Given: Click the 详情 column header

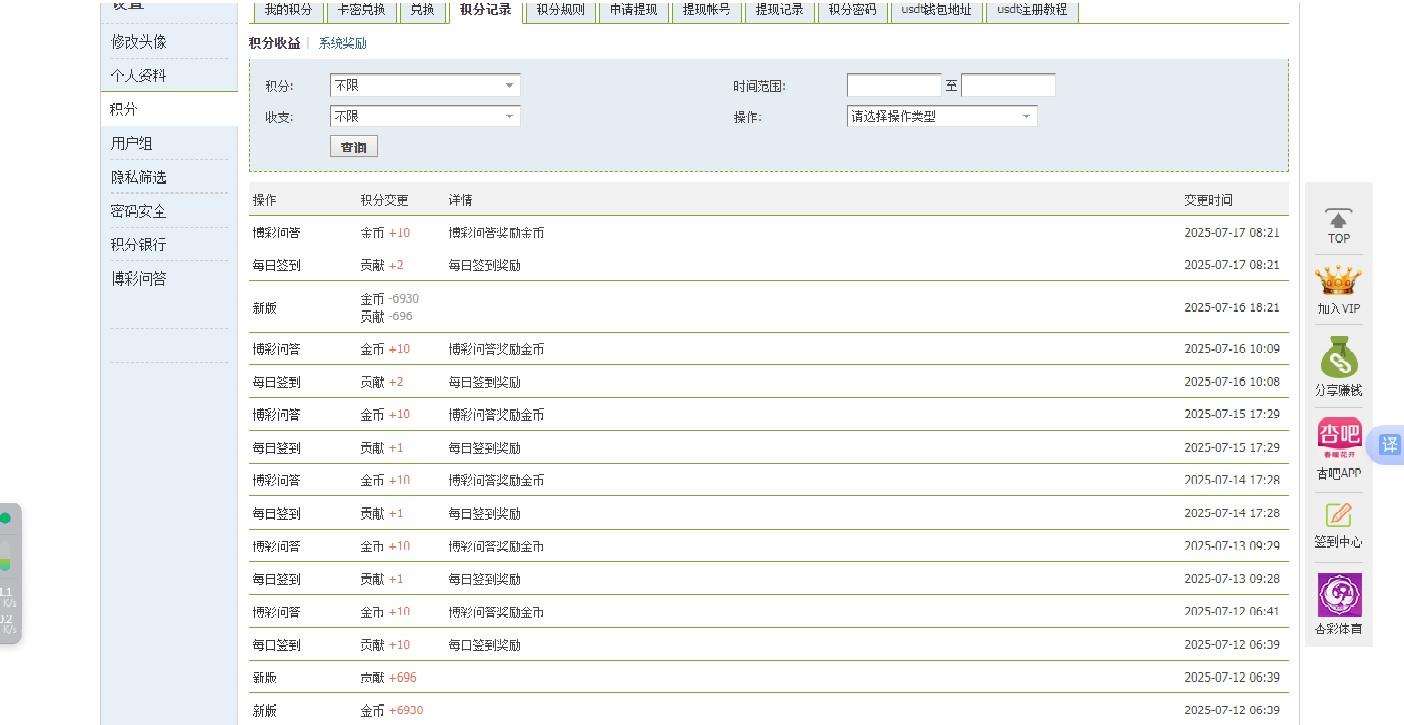Looking at the screenshot, I should point(460,200).
